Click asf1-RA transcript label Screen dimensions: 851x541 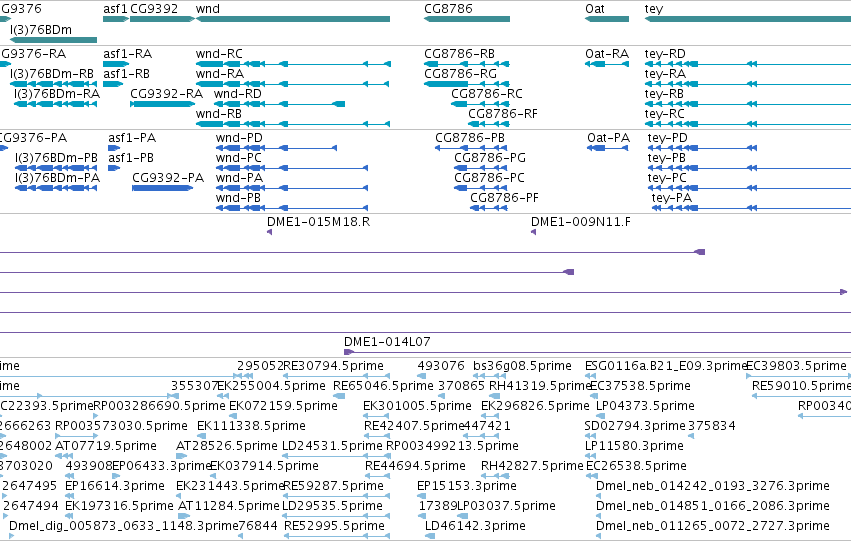click(x=128, y=54)
